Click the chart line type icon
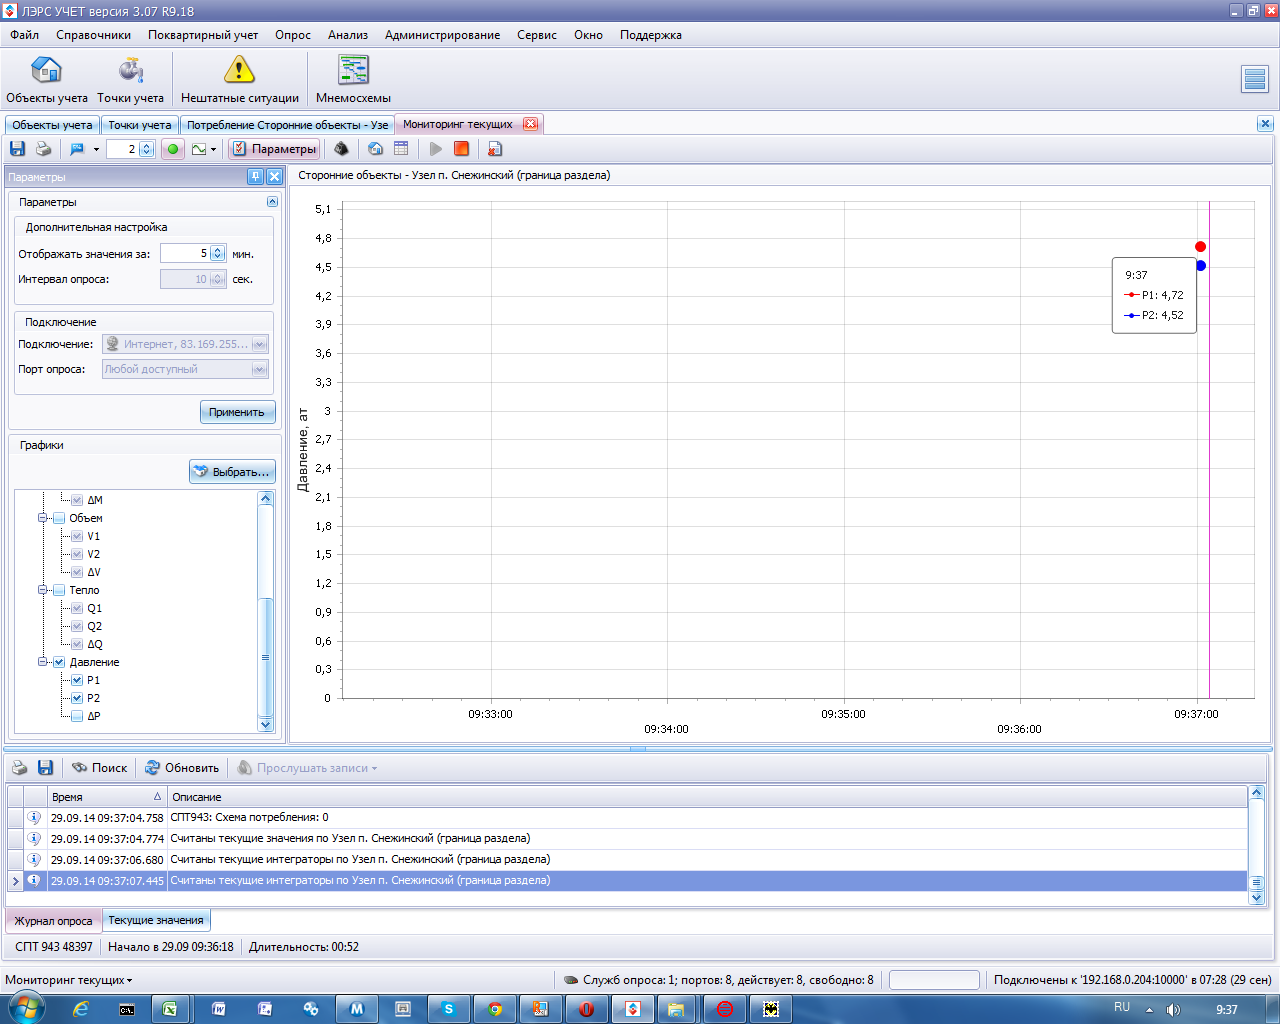 pos(199,149)
